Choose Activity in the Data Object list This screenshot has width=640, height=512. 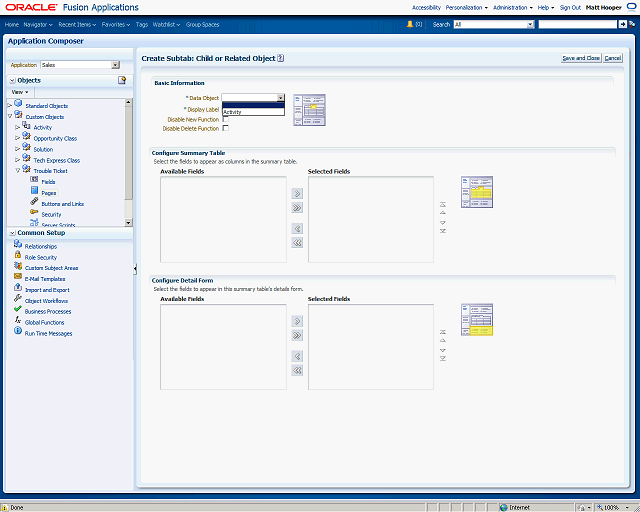point(253,112)
